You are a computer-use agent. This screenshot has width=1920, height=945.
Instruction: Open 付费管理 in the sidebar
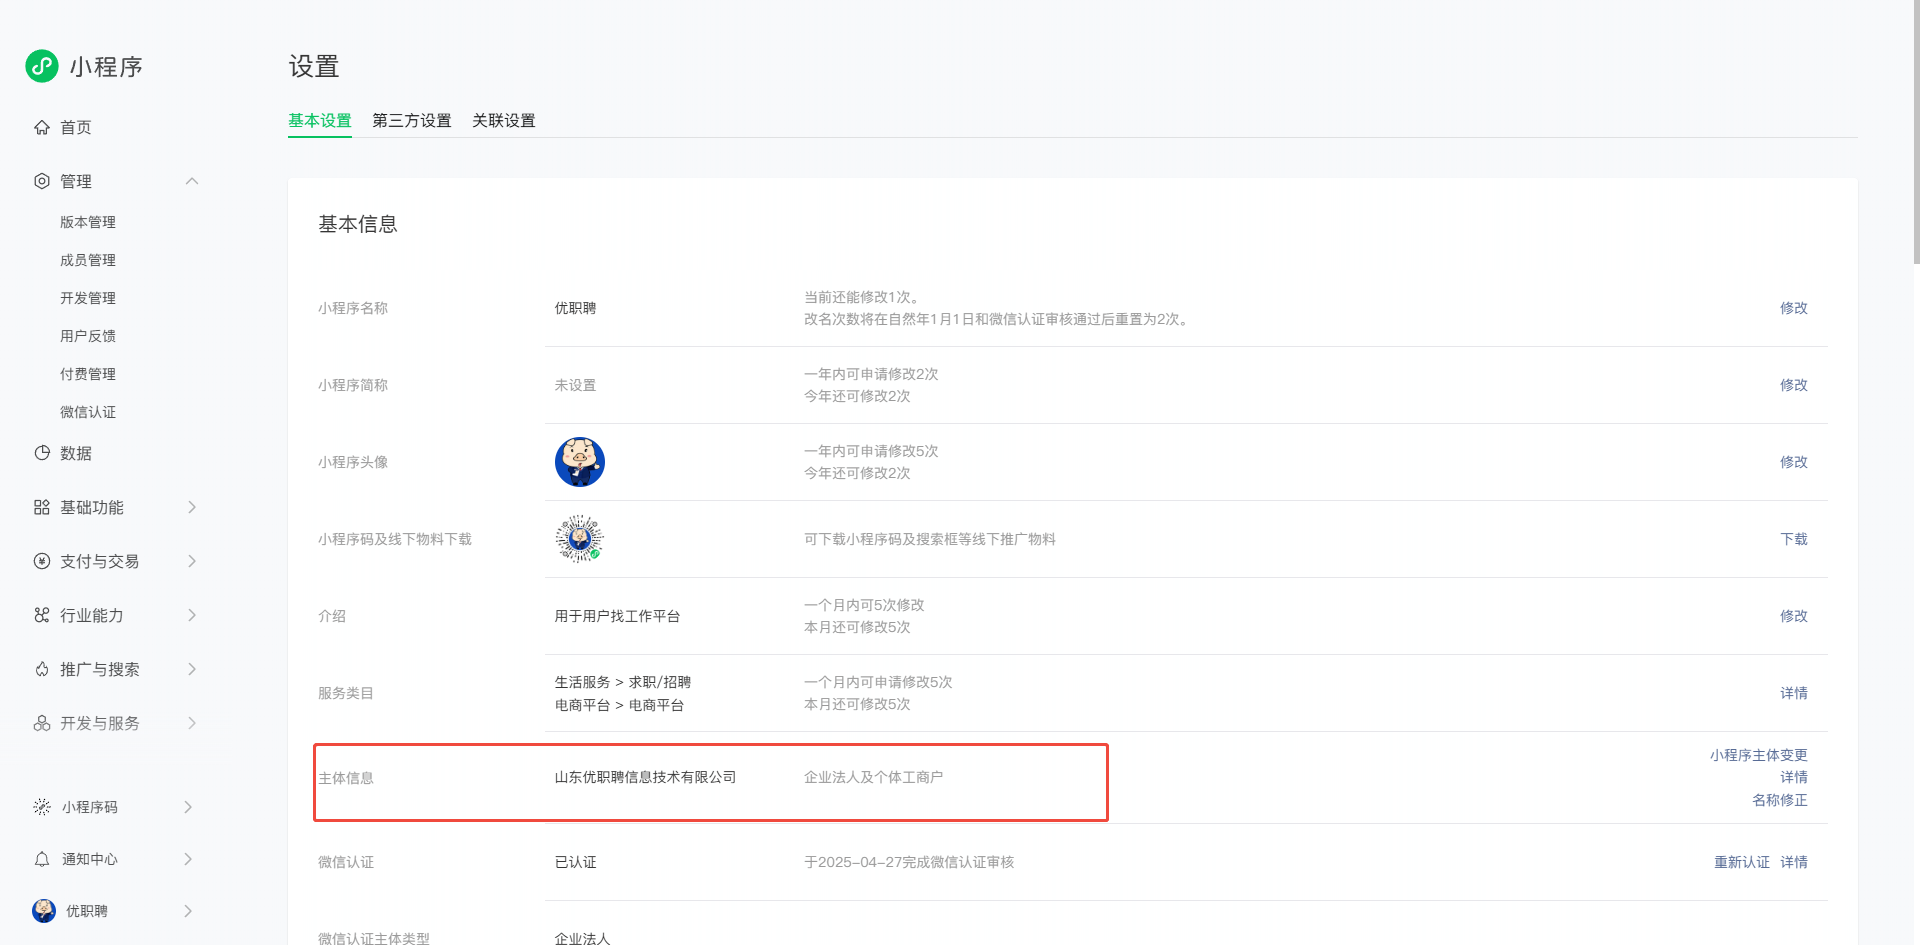click(x=88, y=374)
